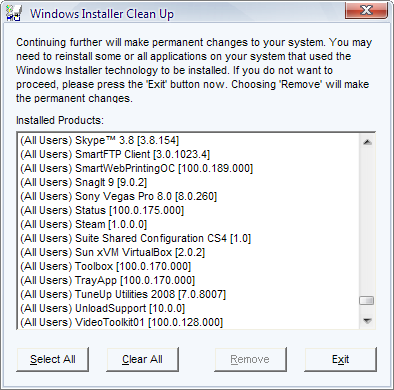Click the scrollbar up arrow

click(367, 142)
